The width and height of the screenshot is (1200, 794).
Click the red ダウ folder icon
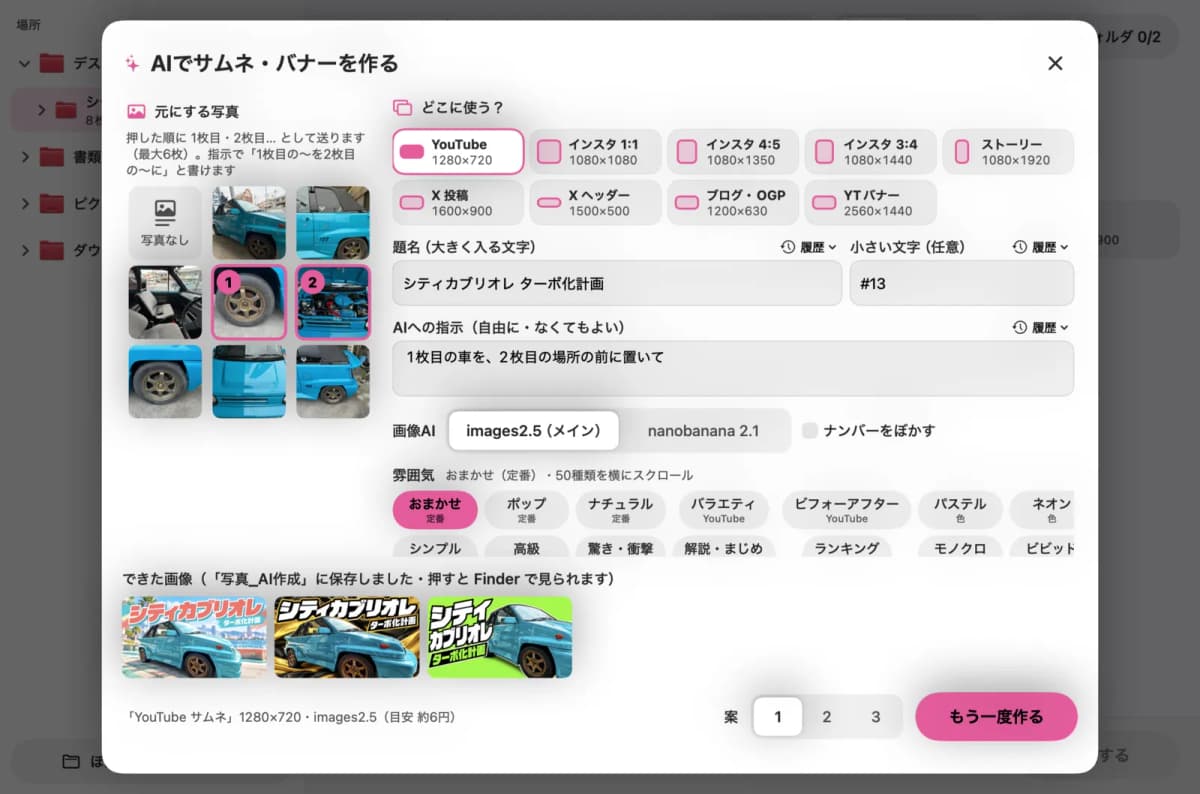click(x=52, y=251)
